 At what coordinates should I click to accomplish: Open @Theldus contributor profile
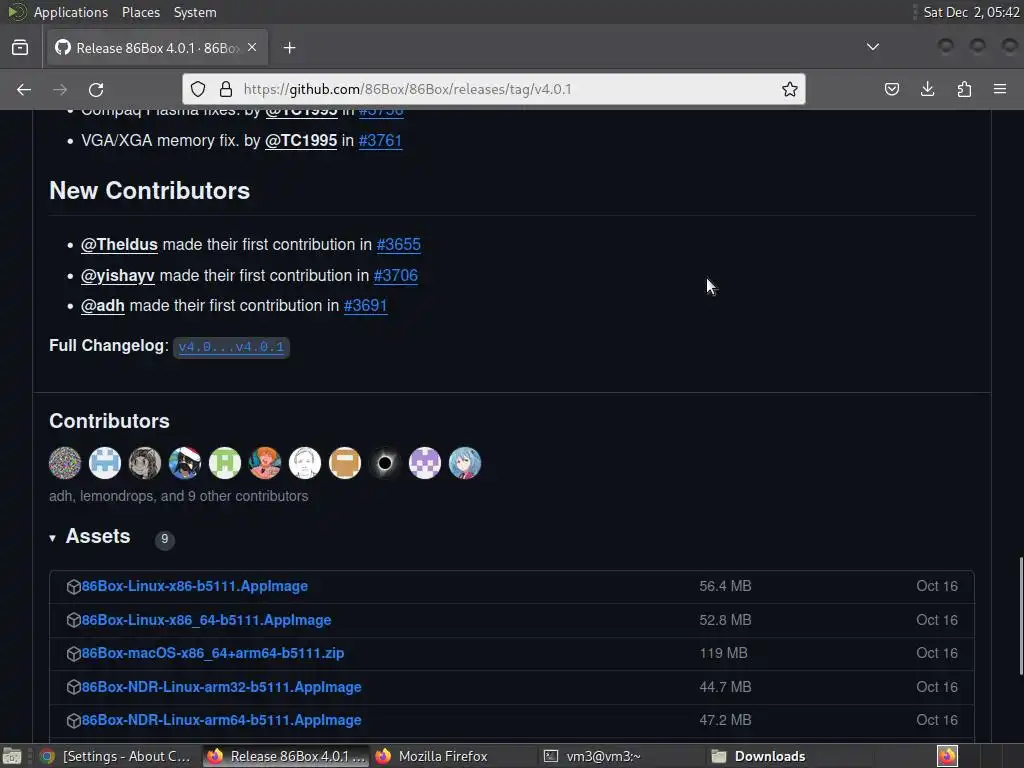120,244
